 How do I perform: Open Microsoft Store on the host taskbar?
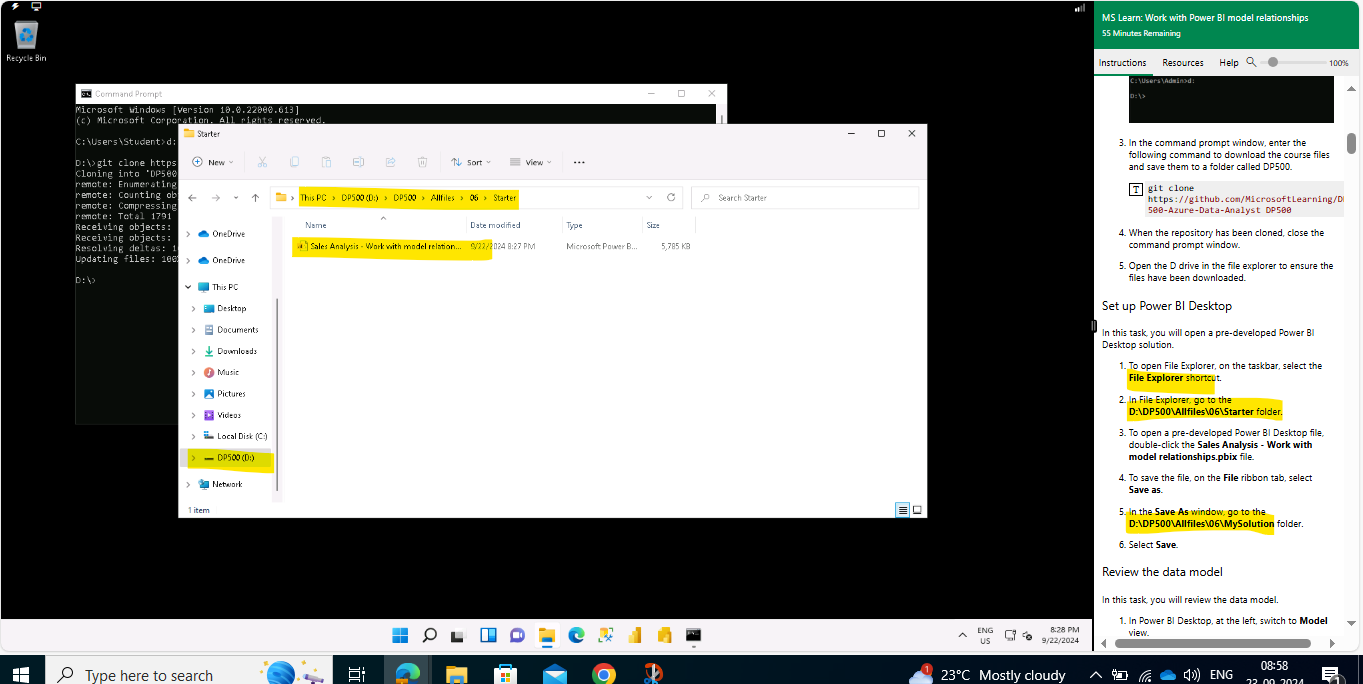[506, 674]
